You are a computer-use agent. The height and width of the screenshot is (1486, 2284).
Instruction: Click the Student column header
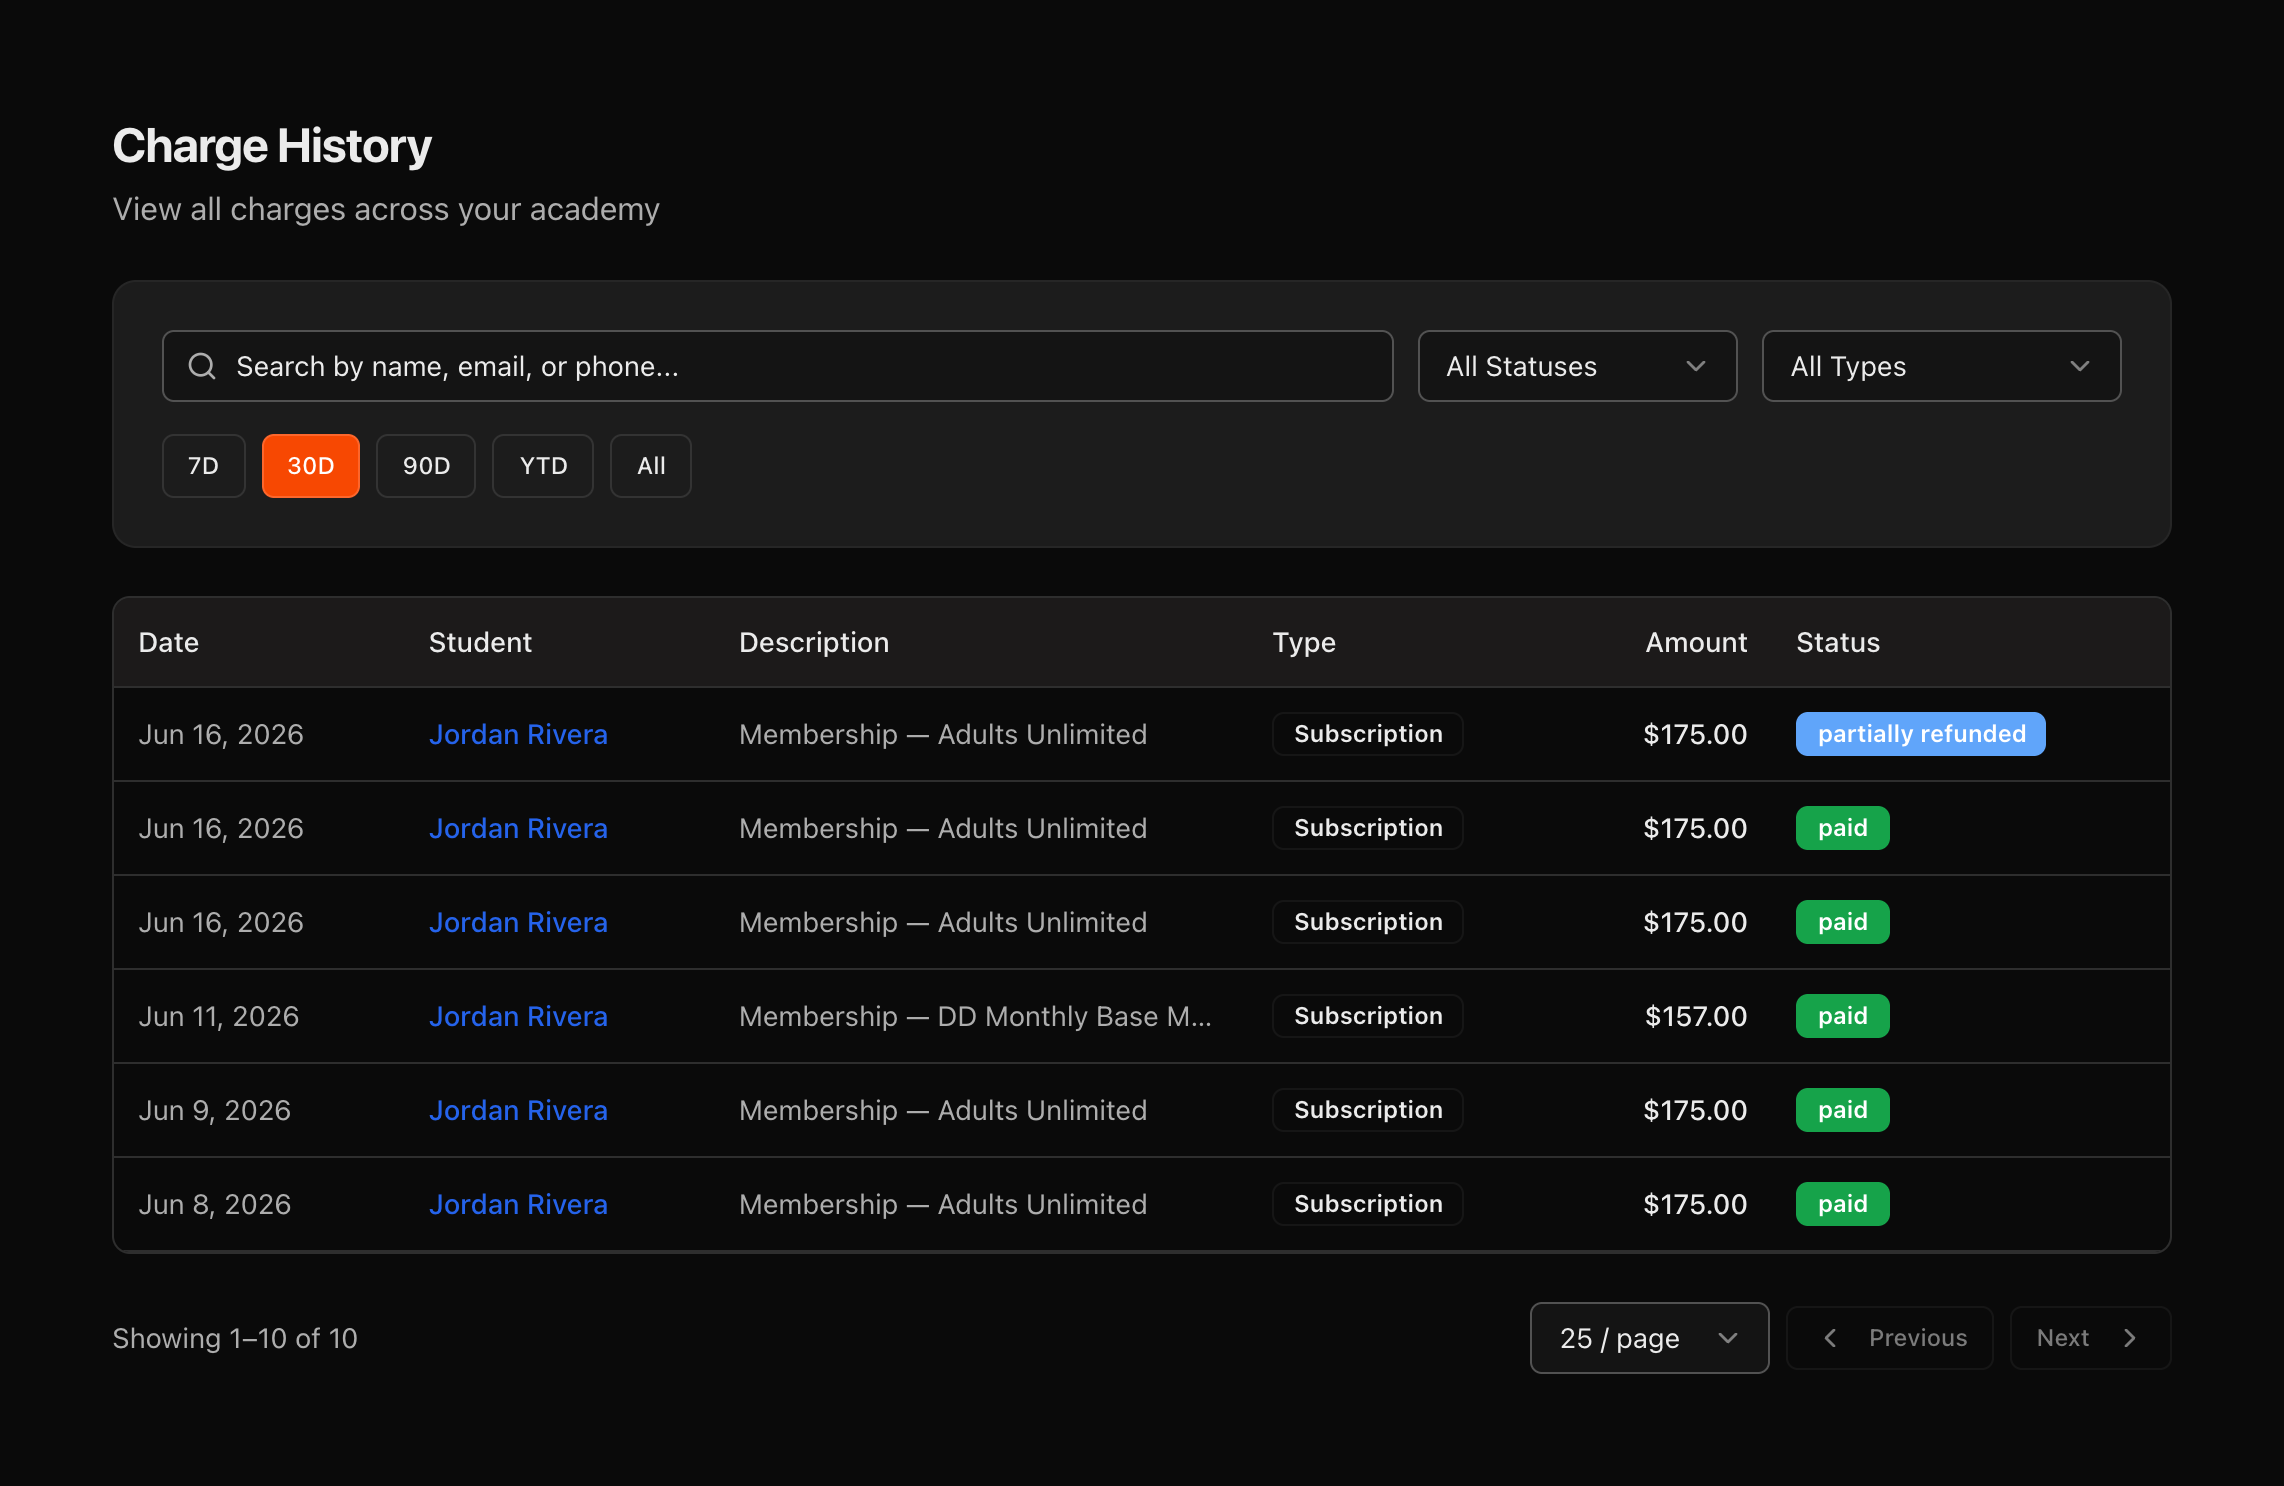480,642
